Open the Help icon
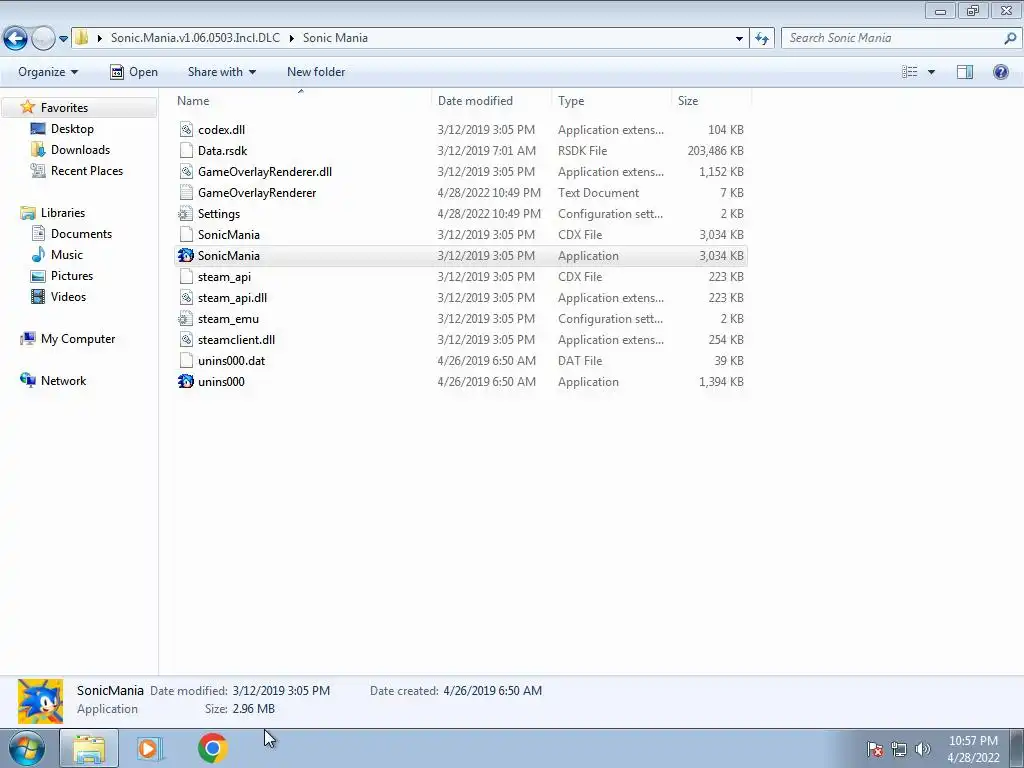 pyautogui.click(x=1000, y=72)
